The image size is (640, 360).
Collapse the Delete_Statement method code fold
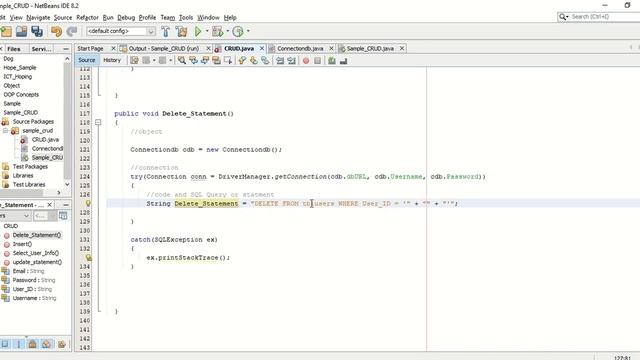point(98,122)
